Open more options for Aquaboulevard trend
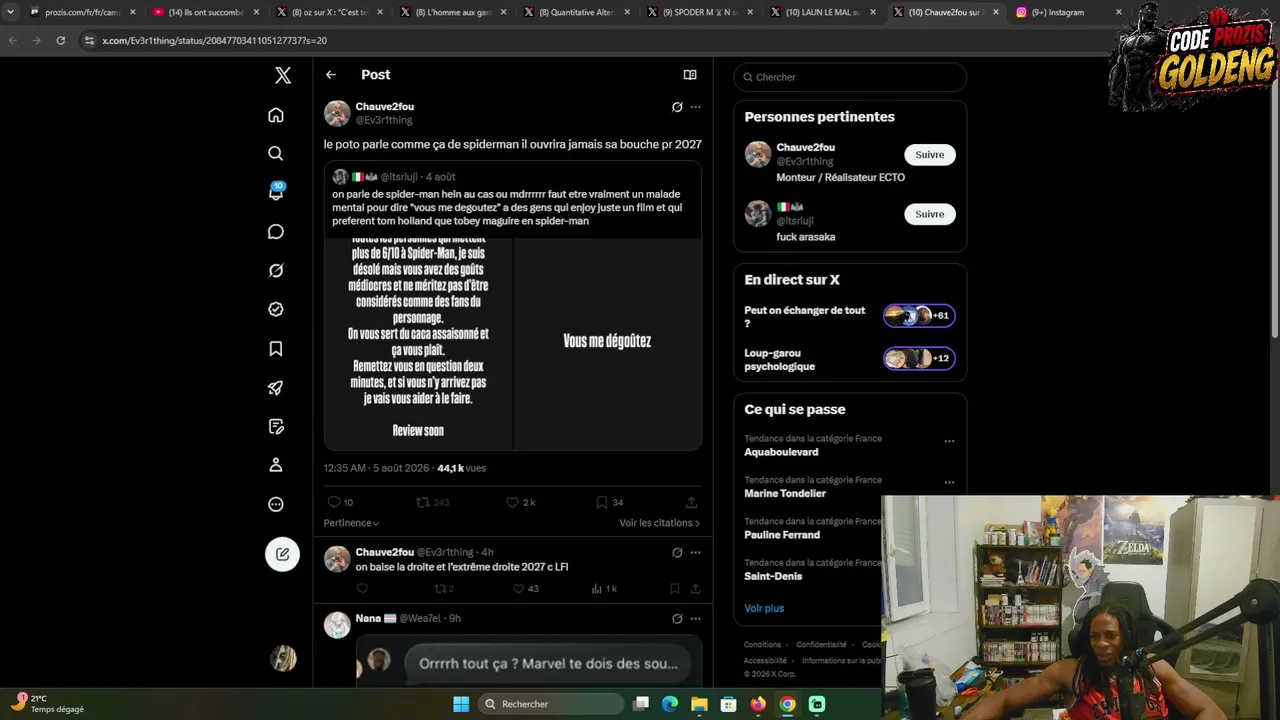This screenshot has width=1280, height=720. (x=949, y=441)
